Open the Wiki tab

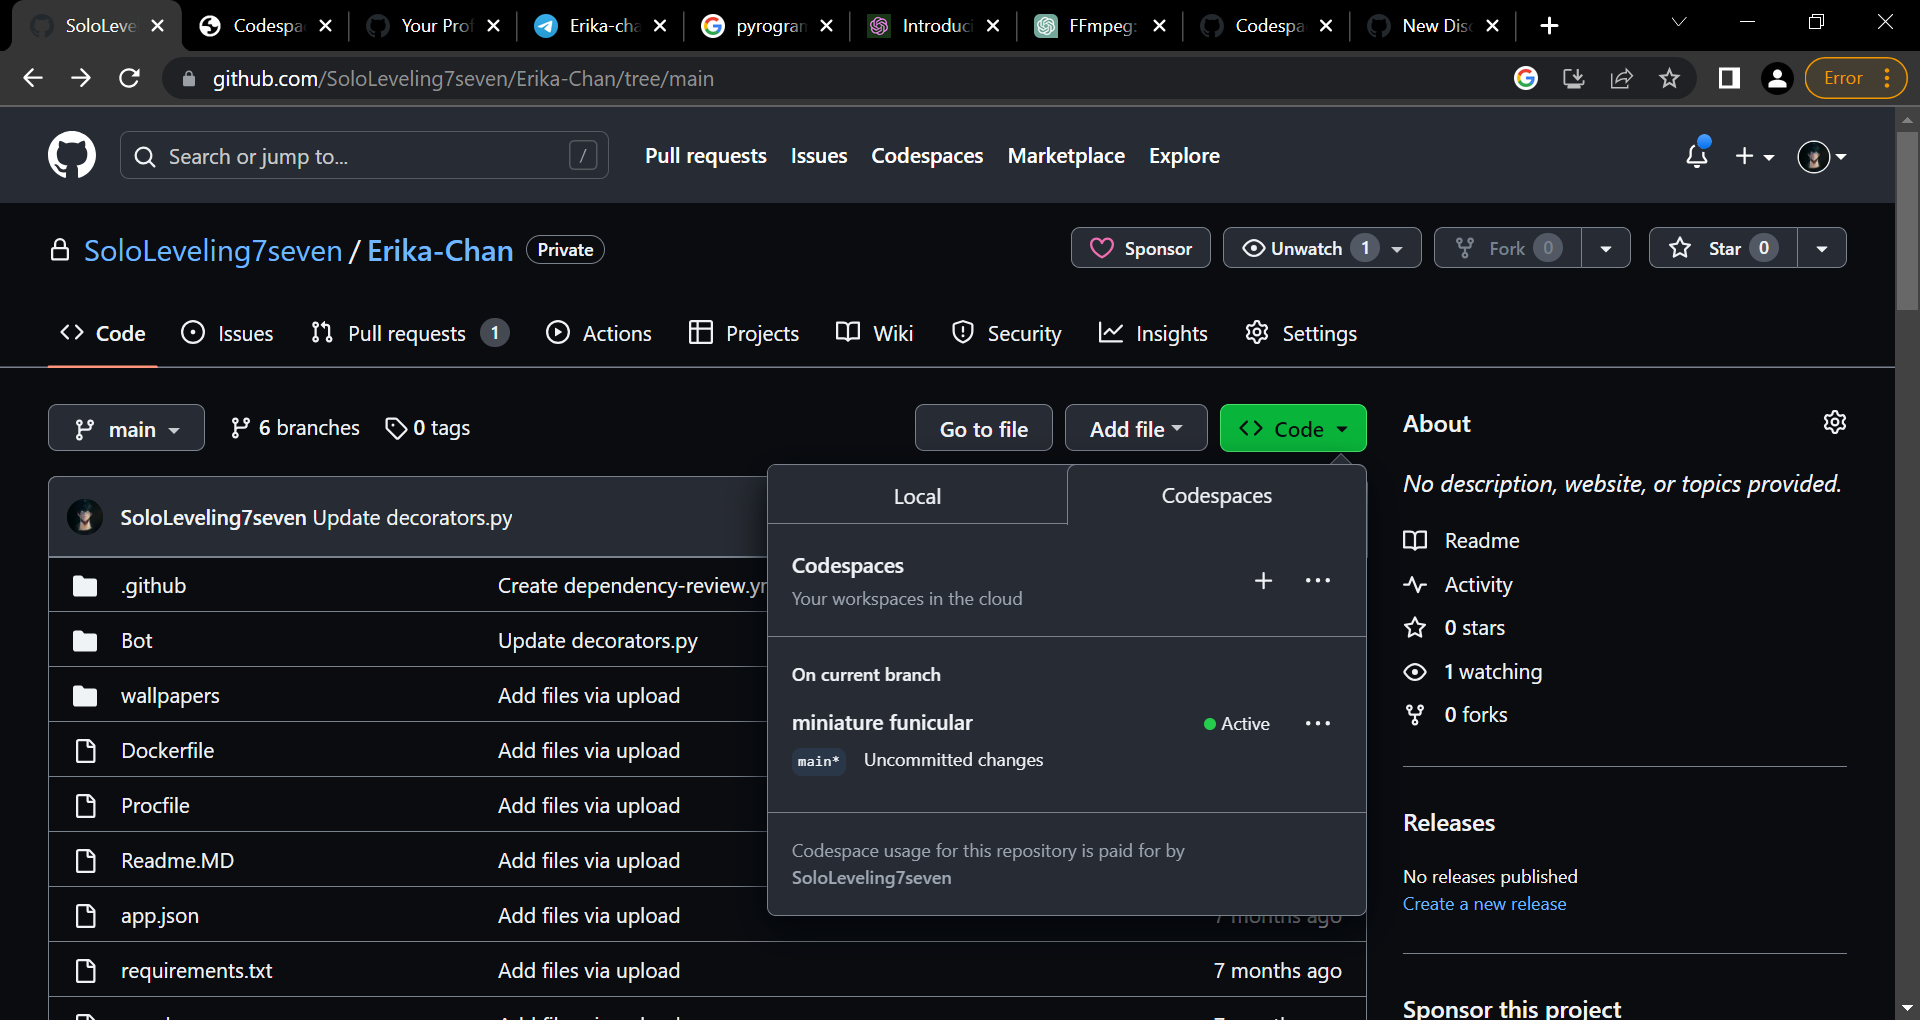(x=875, y=333)
